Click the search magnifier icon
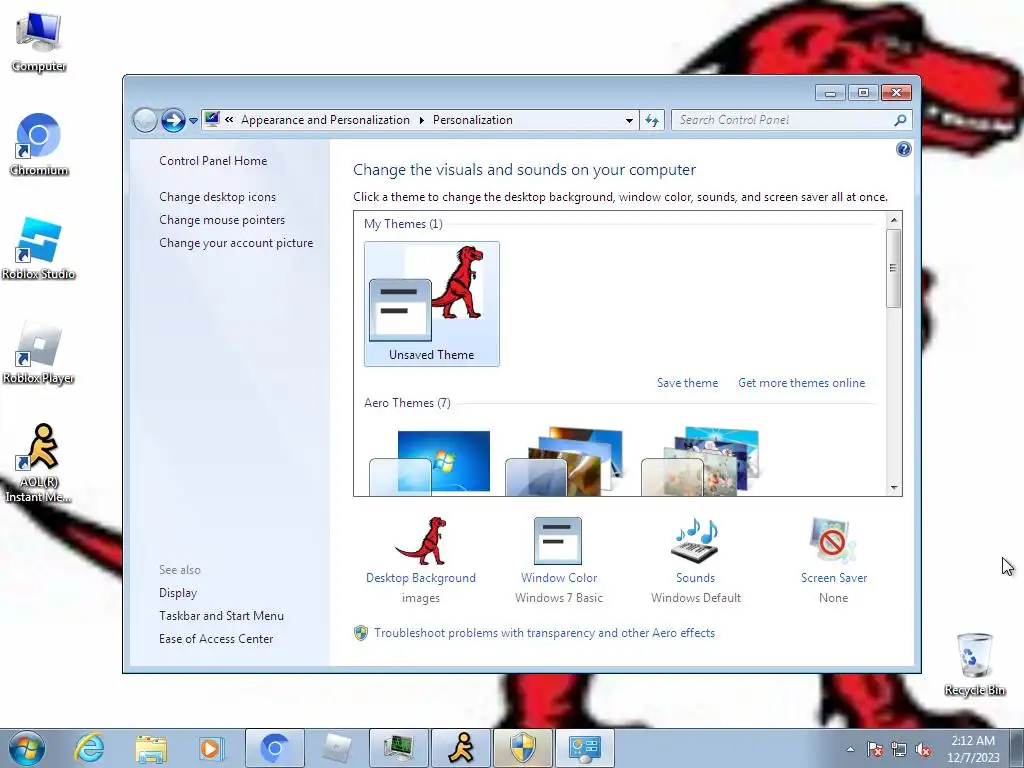This screenshot has width=1024, height=768. click(x=900, y=120)
